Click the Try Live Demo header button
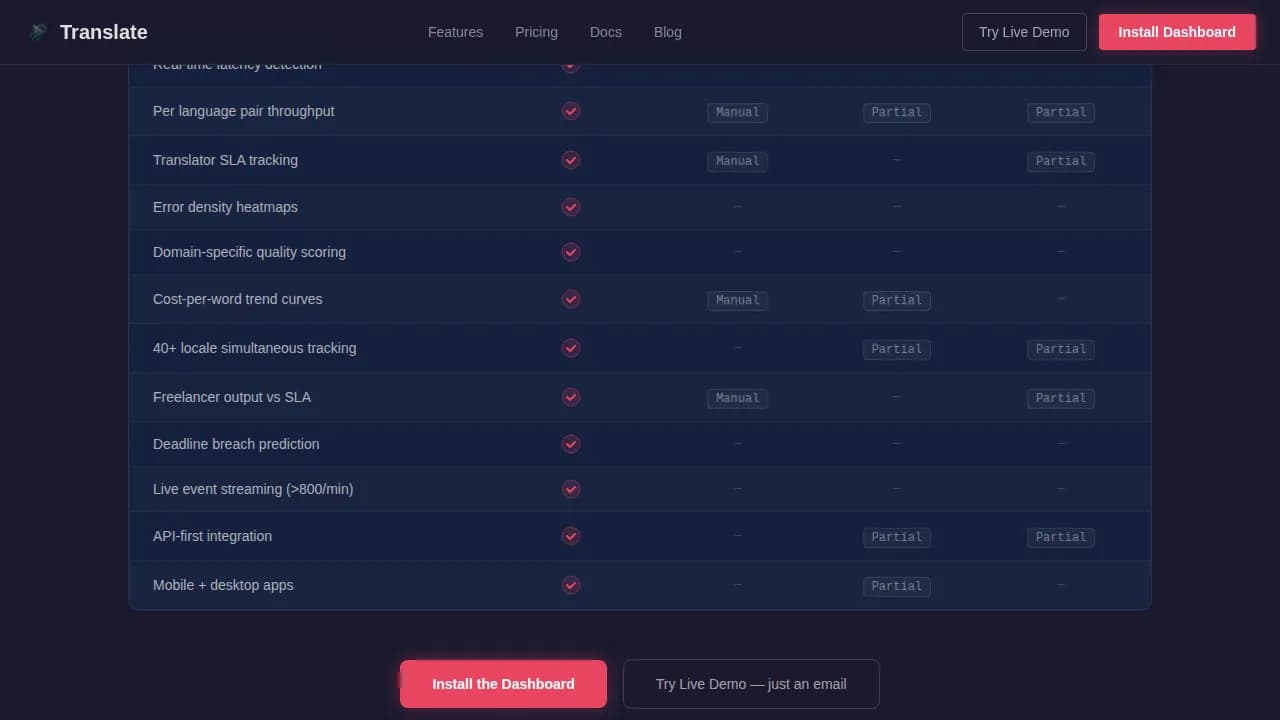Screen dimensions: 1280x720 pos(1024,32)
